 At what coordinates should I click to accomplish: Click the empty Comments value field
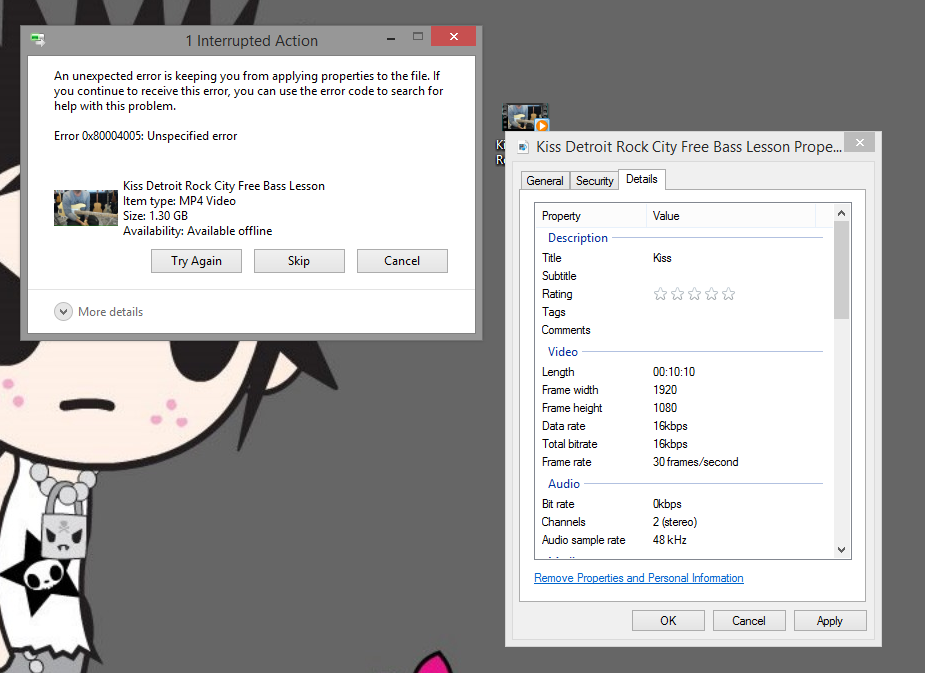pos(737,330)
